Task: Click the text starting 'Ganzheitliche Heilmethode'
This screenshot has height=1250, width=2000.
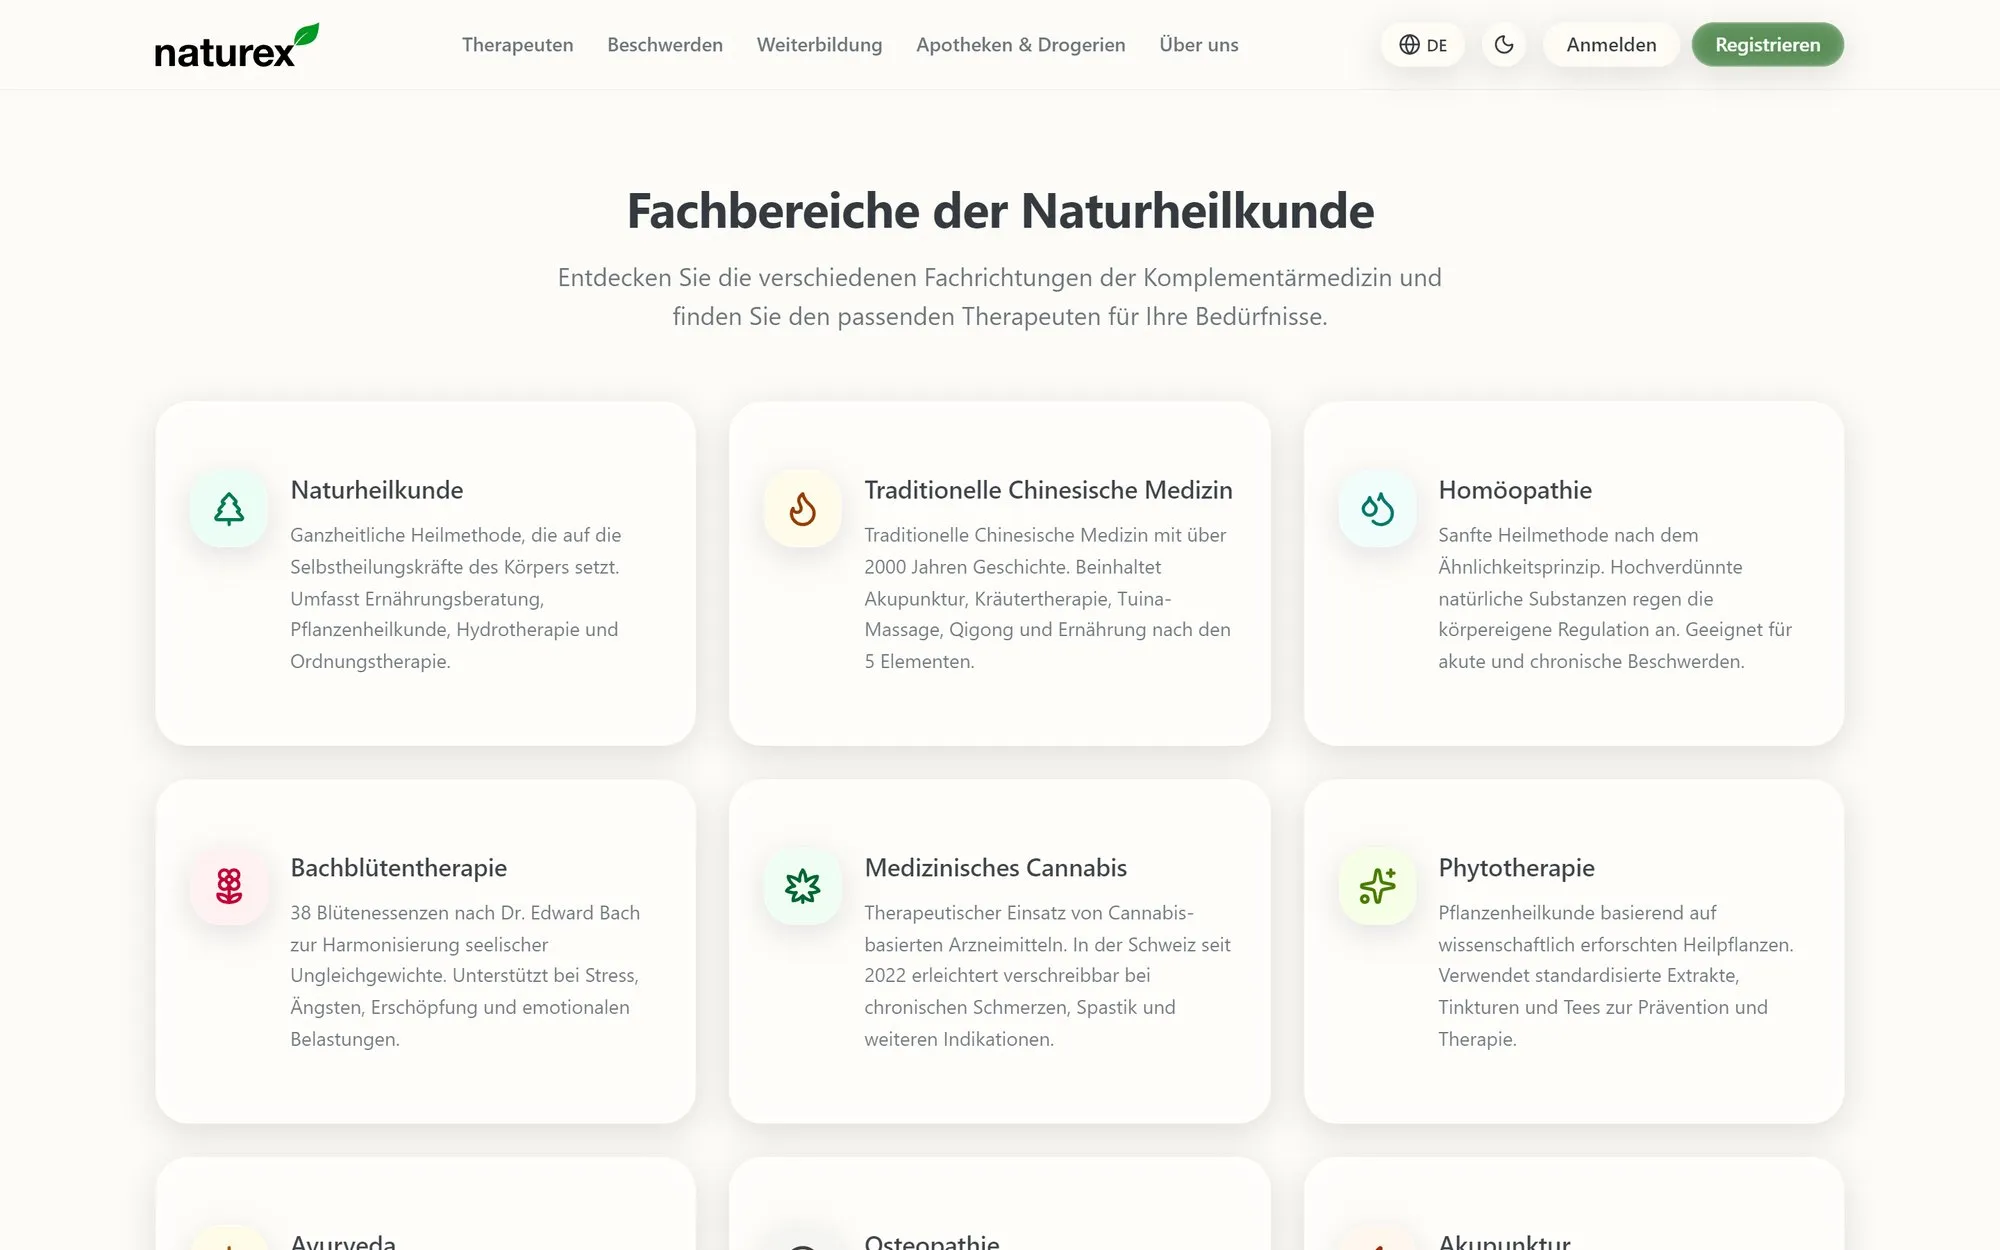Action: pos(456,598)
